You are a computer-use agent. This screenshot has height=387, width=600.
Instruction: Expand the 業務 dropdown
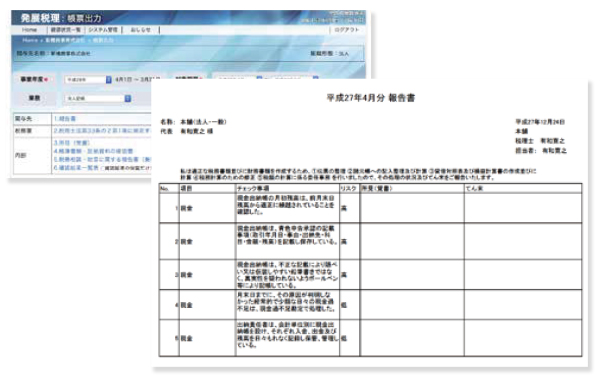point(98,99)
